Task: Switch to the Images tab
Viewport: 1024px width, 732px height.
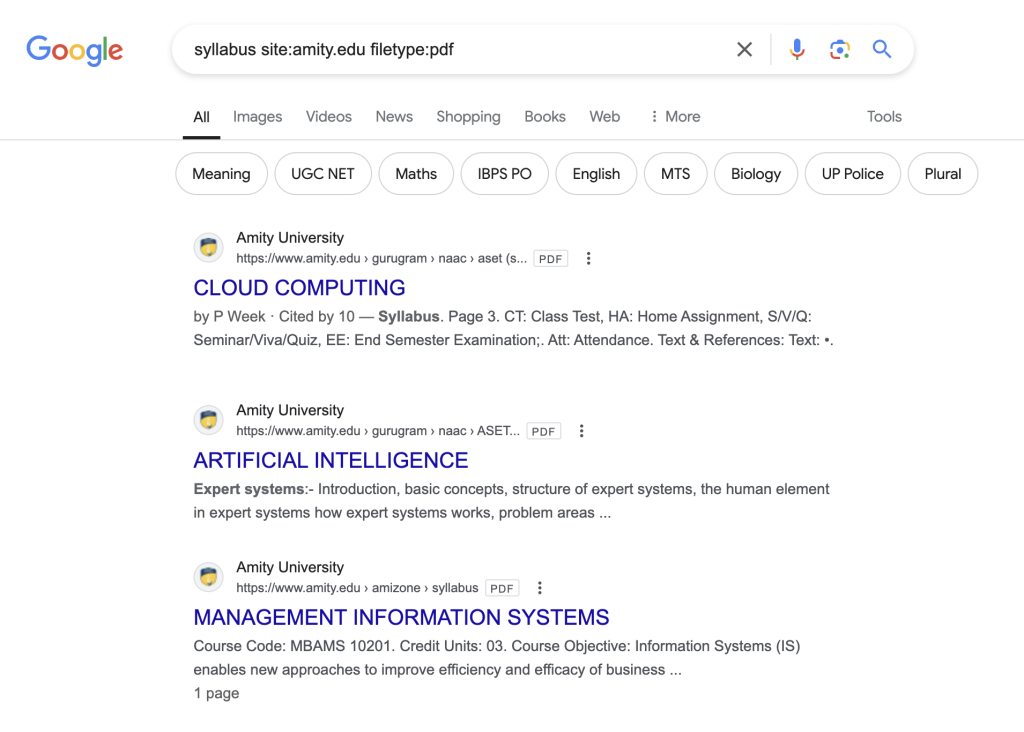Action: pyautogui.click(x=257, y=117)
